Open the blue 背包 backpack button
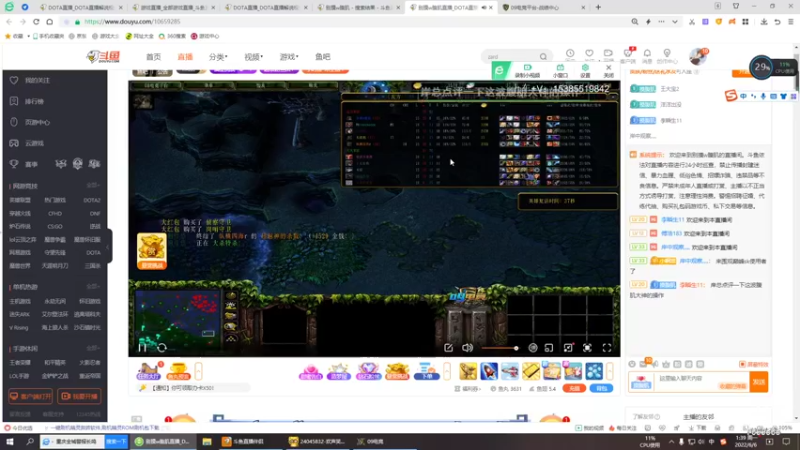 [x=602, y=389]
